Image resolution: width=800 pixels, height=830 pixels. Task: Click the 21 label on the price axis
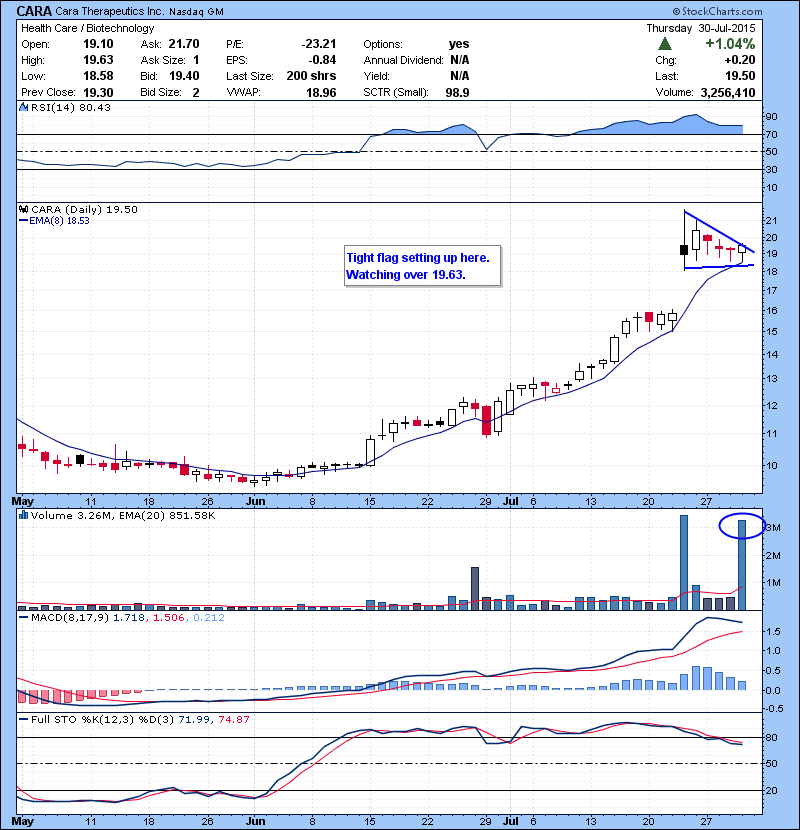pos(771,221)
